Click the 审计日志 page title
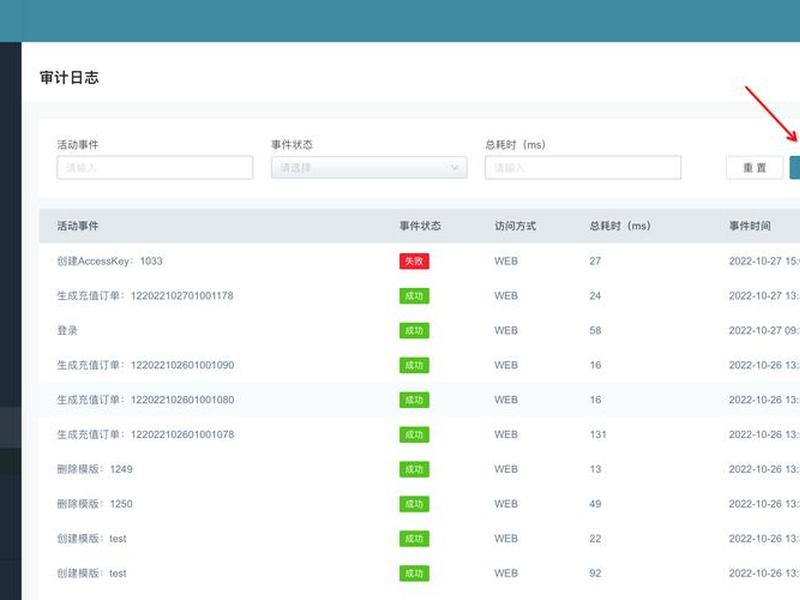The image size is (800, 600). (x=69, y=78)
